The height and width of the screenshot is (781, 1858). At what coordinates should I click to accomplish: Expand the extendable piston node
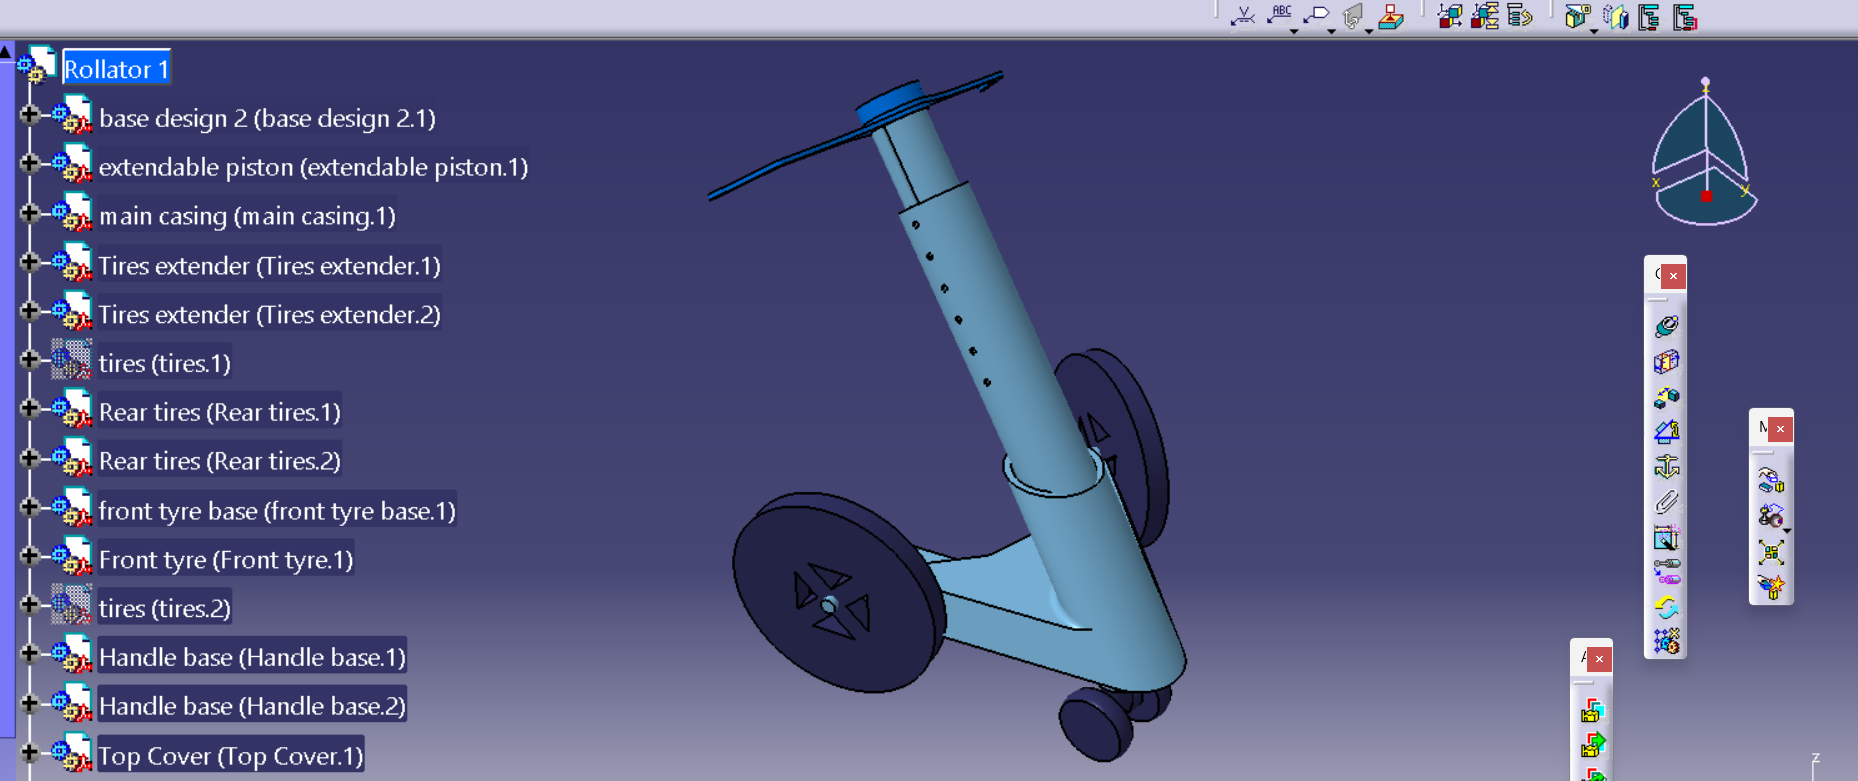click(x=29, y=164)
